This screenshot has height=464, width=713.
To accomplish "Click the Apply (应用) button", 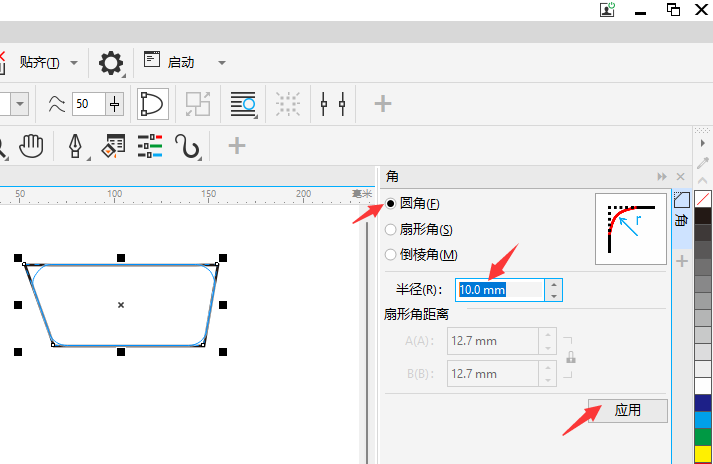I will [x=628, y=411].
